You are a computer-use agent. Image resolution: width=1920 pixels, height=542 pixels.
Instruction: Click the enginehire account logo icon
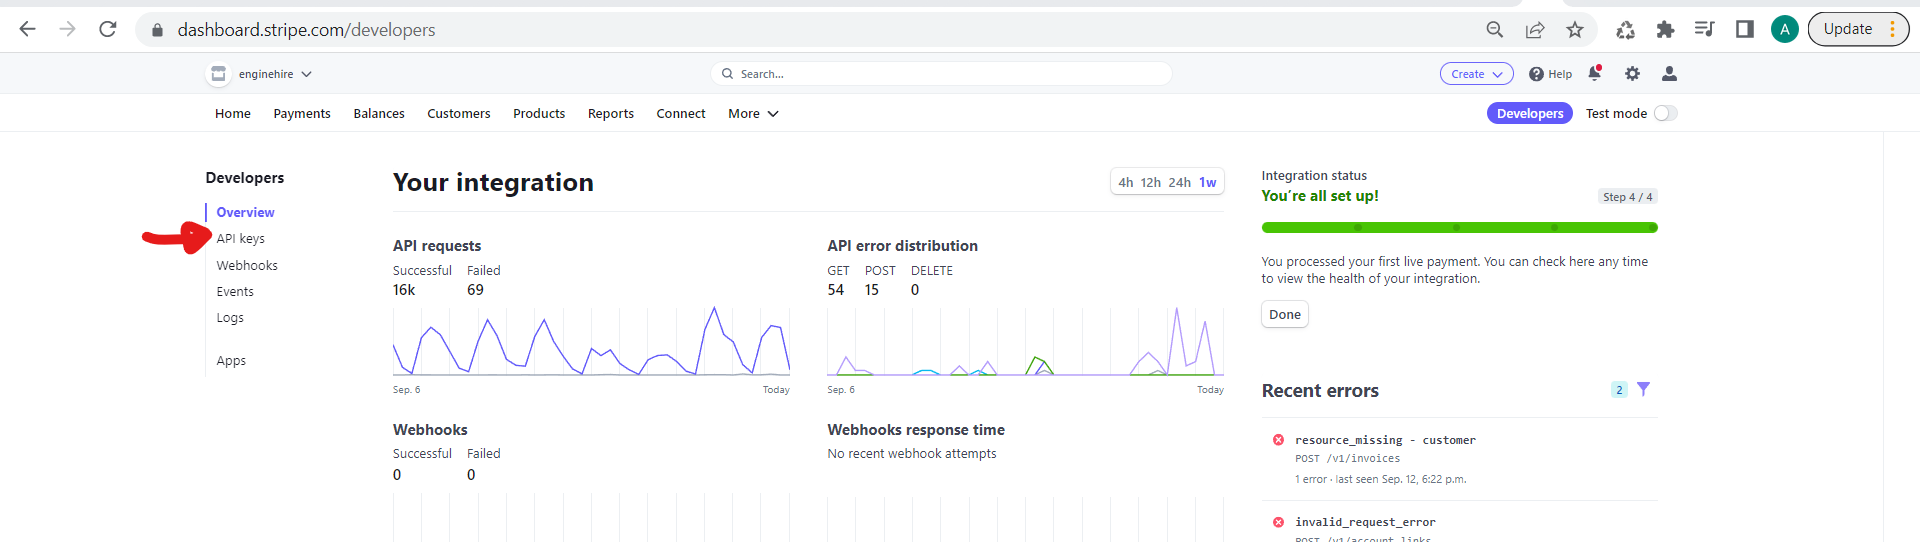coord(218,74)
